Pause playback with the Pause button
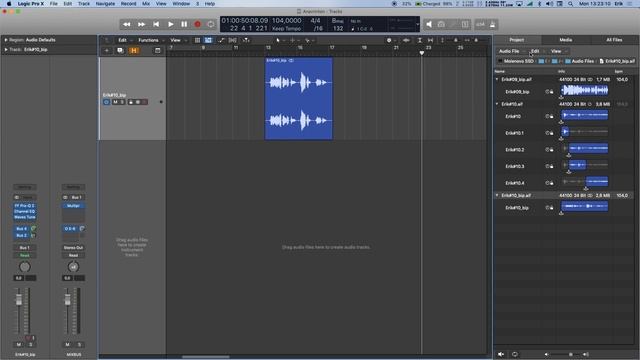 click(x=184, y=24)
